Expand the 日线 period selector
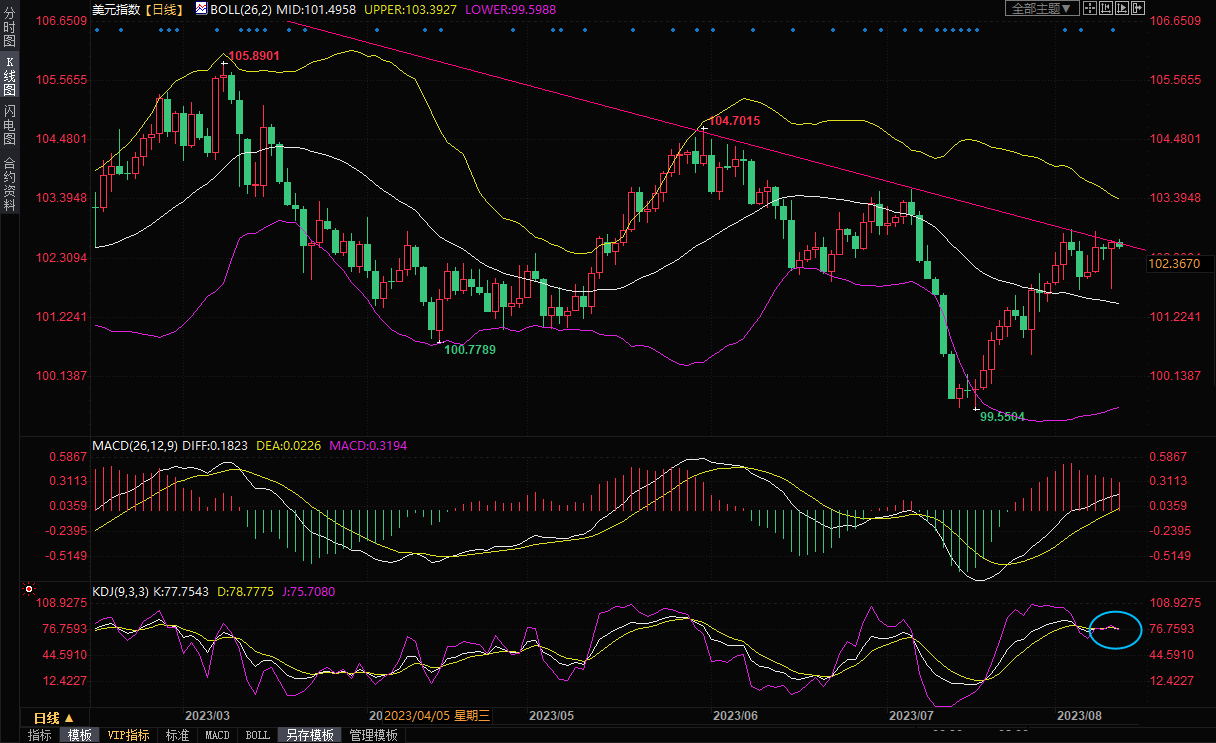Image resolution: width=1216 pixels, height=743 pixels. pyautogui.click(x=54, y=718)
